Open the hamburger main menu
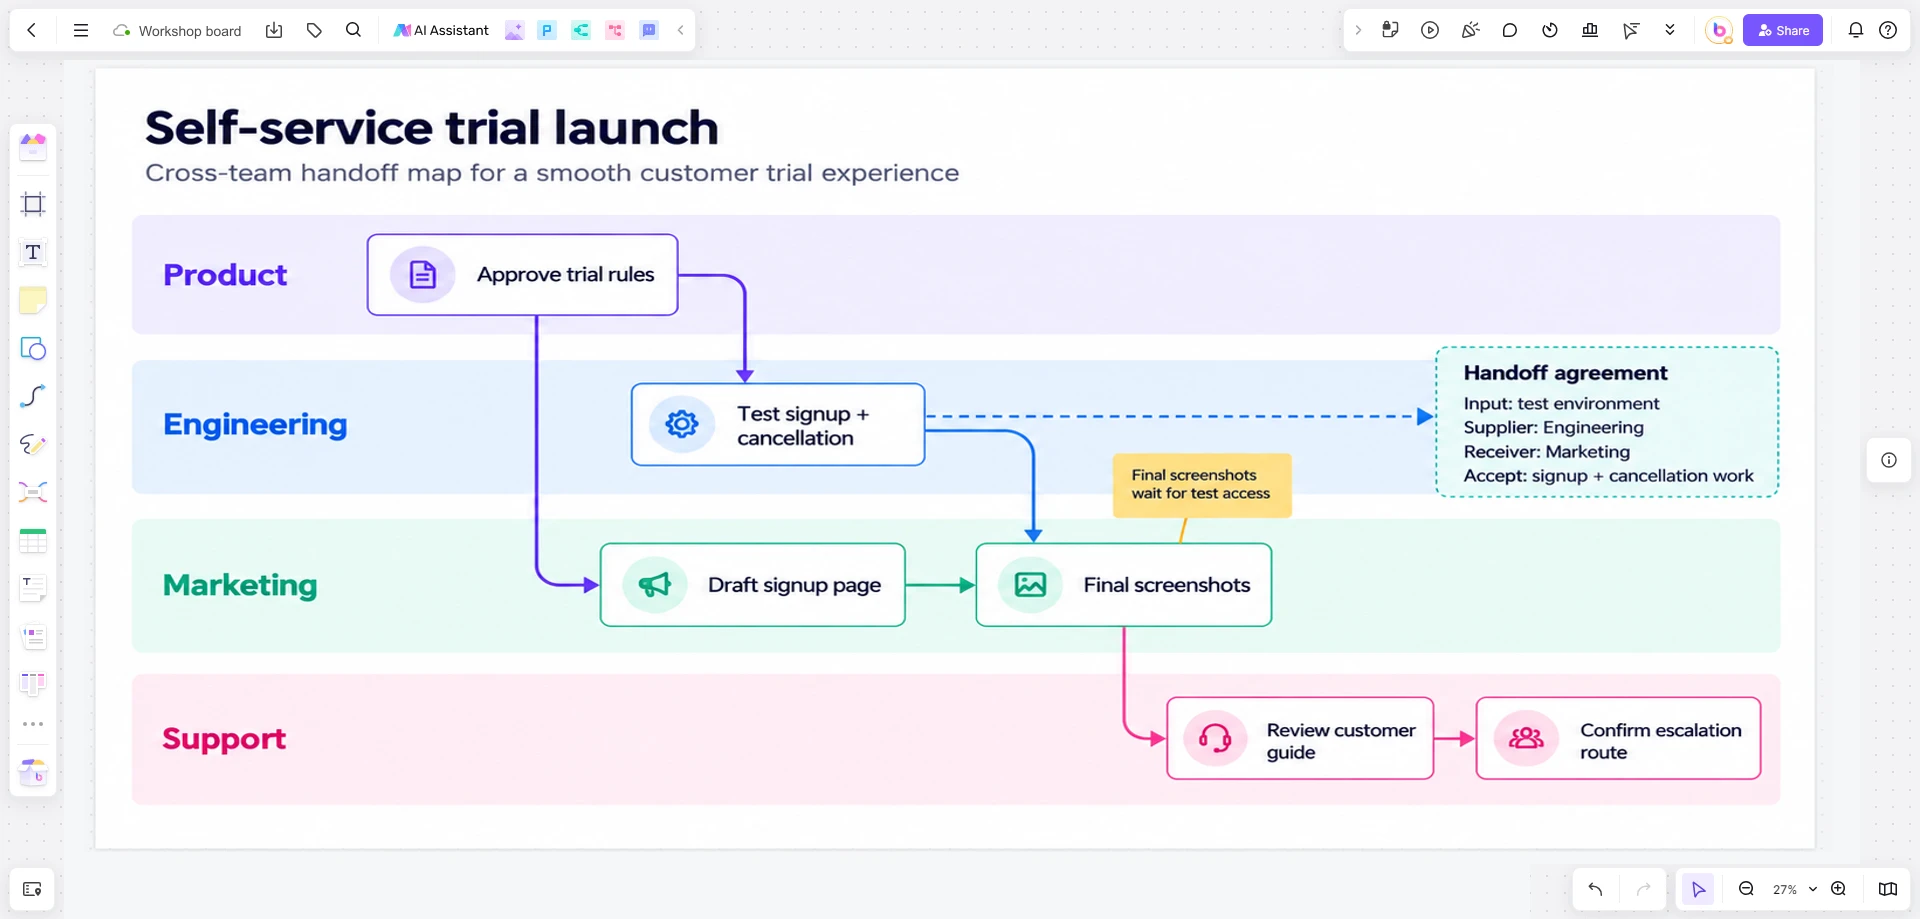 (x=81, y=30)
